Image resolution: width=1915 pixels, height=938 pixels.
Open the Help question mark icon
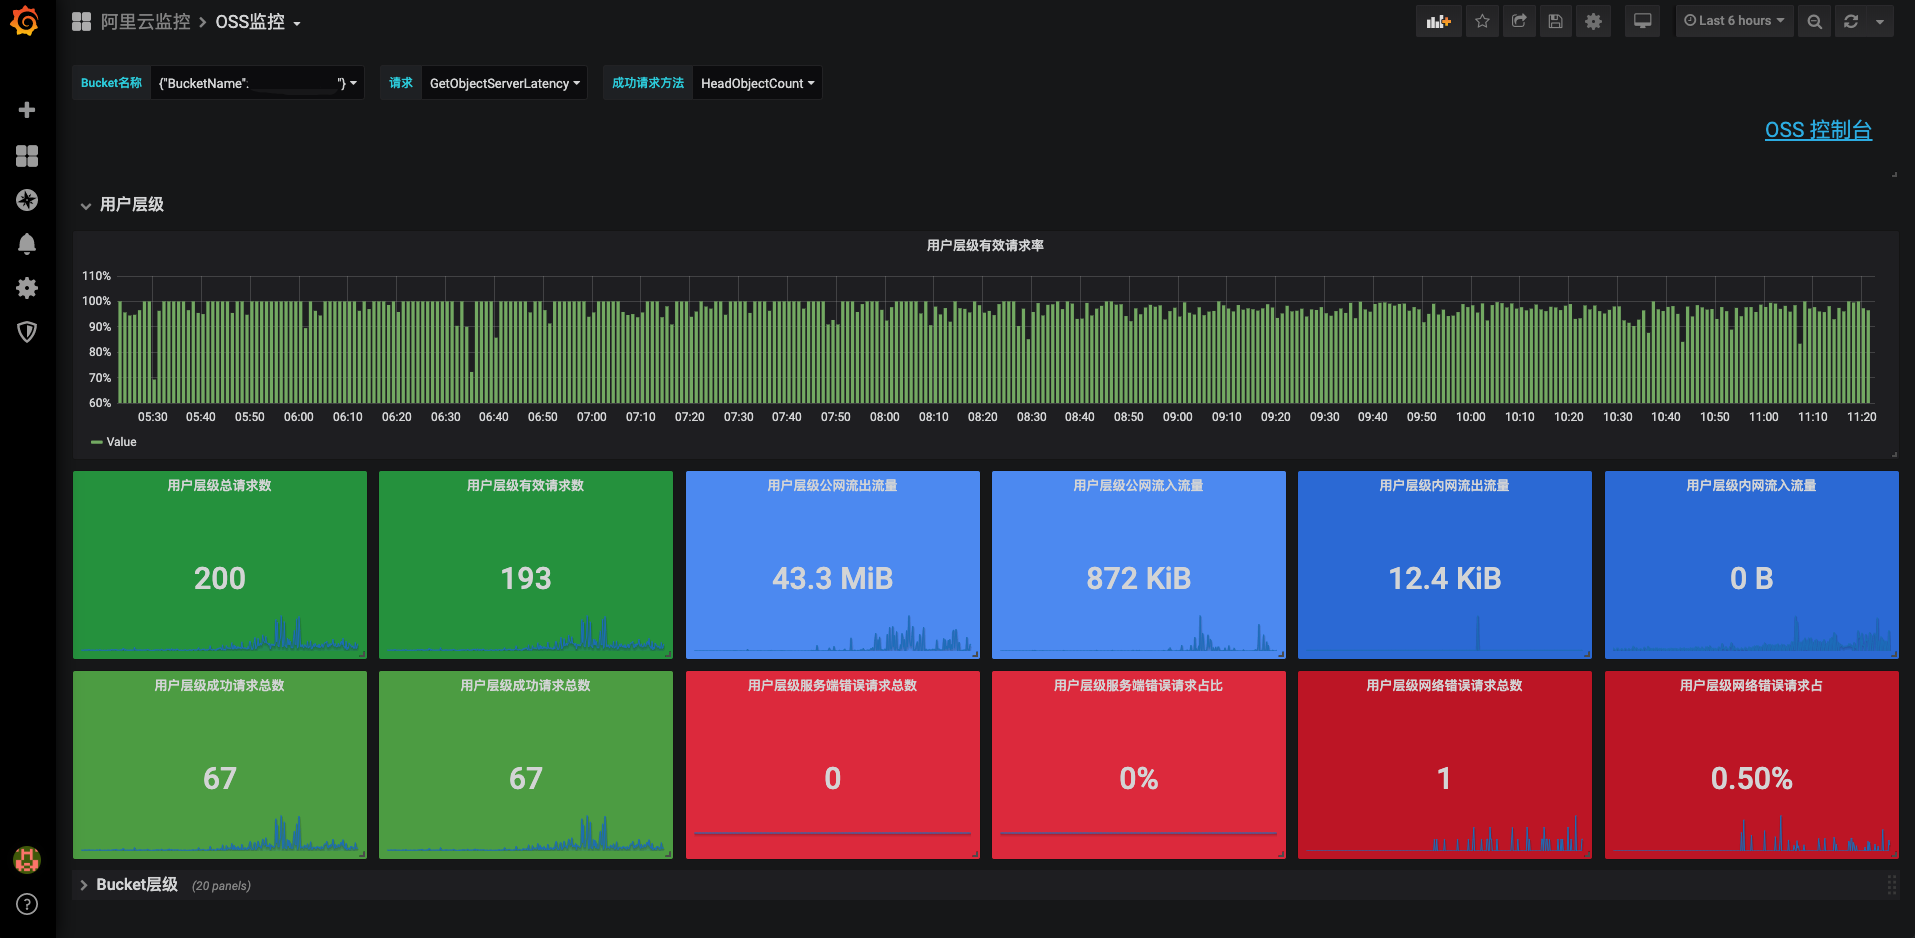coord(27,904)
